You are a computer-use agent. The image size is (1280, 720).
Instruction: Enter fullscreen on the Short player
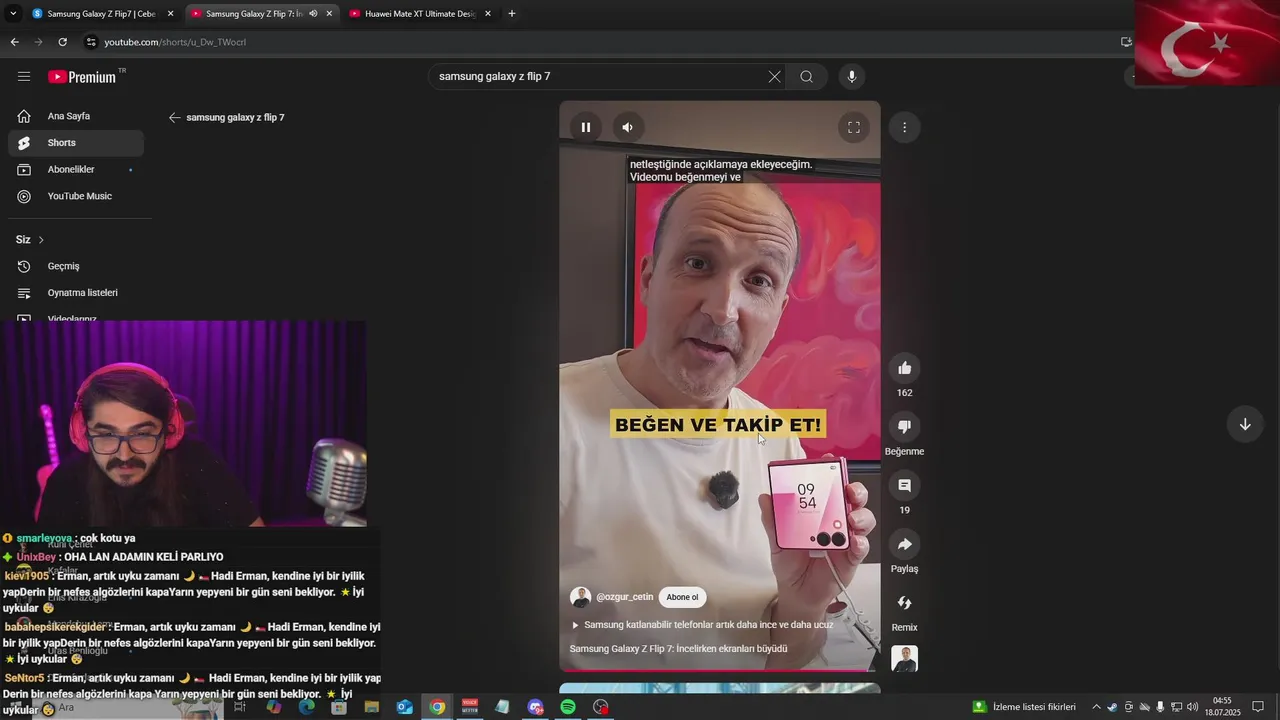pyautogui.click(x=854, y=127)
